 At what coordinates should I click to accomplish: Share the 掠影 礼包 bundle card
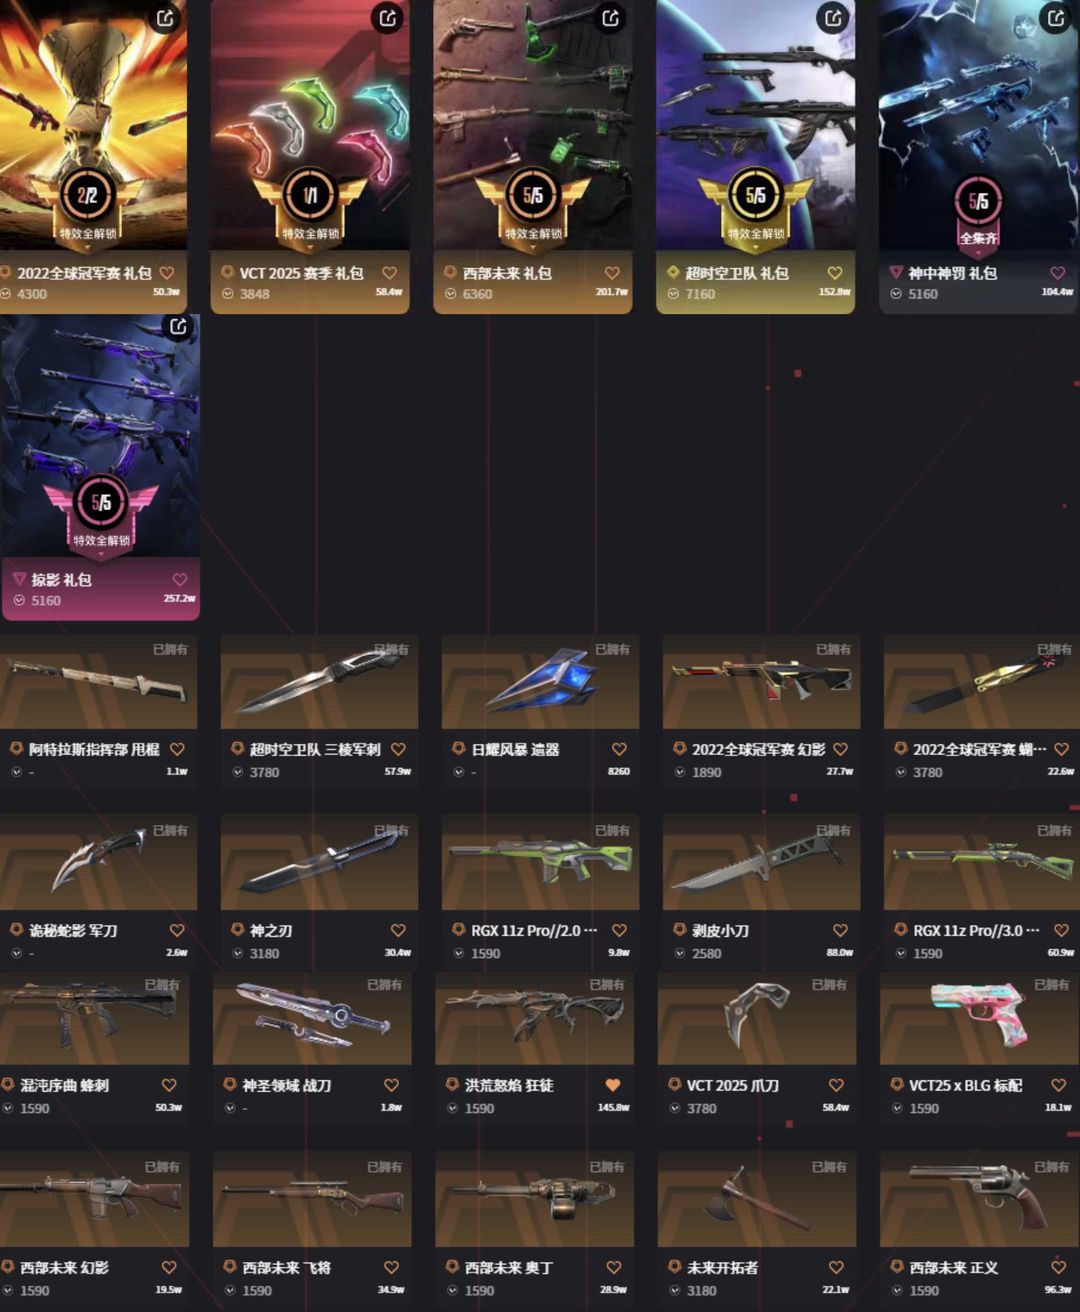(178, 326)
